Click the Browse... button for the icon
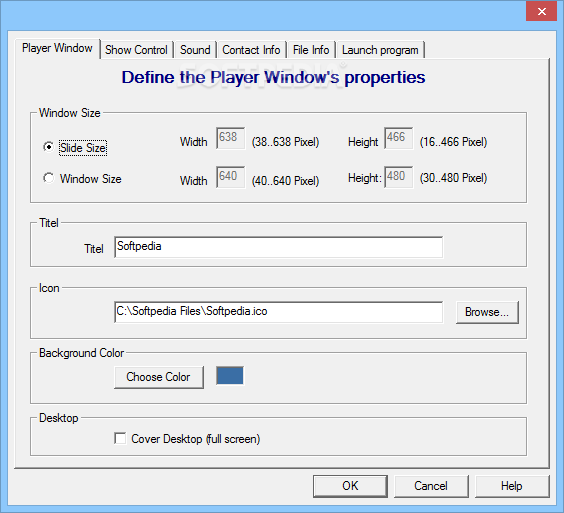The width and height of the screenshot is (564, 513). pos(487,312)
